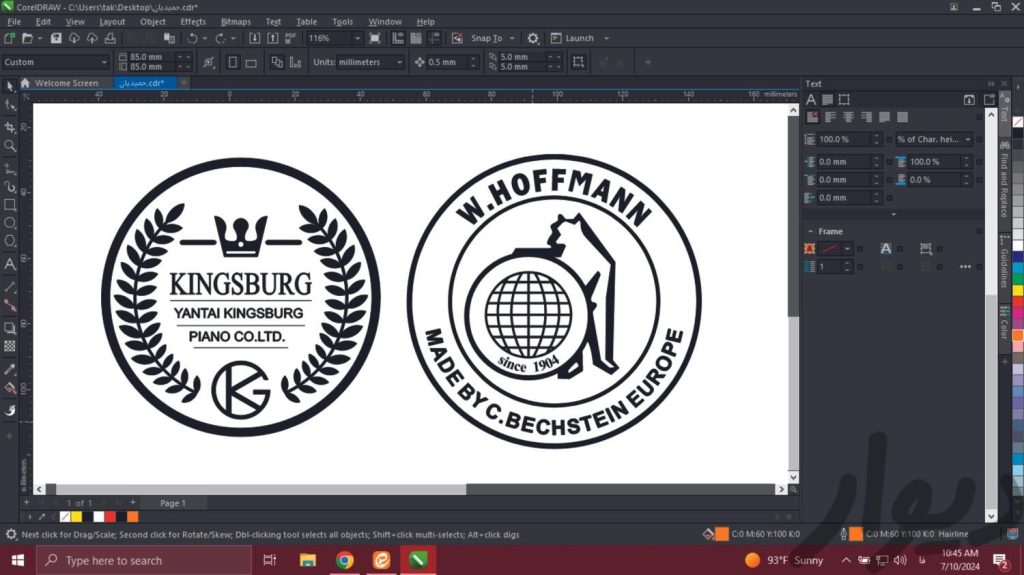
Task: Open the Bitmaps menu
Action: coord(235,22)
